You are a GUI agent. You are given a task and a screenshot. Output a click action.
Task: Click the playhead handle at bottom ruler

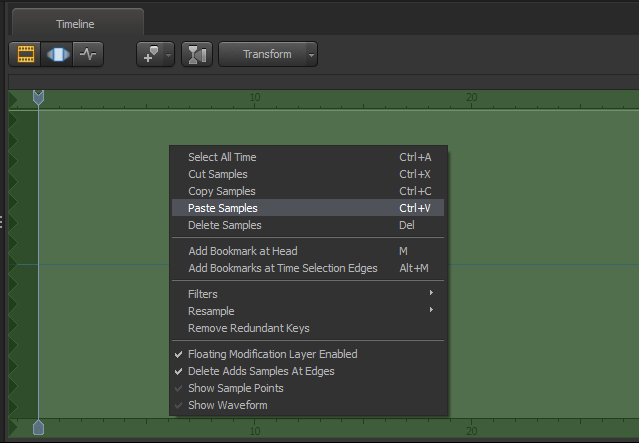click(38, 428)
